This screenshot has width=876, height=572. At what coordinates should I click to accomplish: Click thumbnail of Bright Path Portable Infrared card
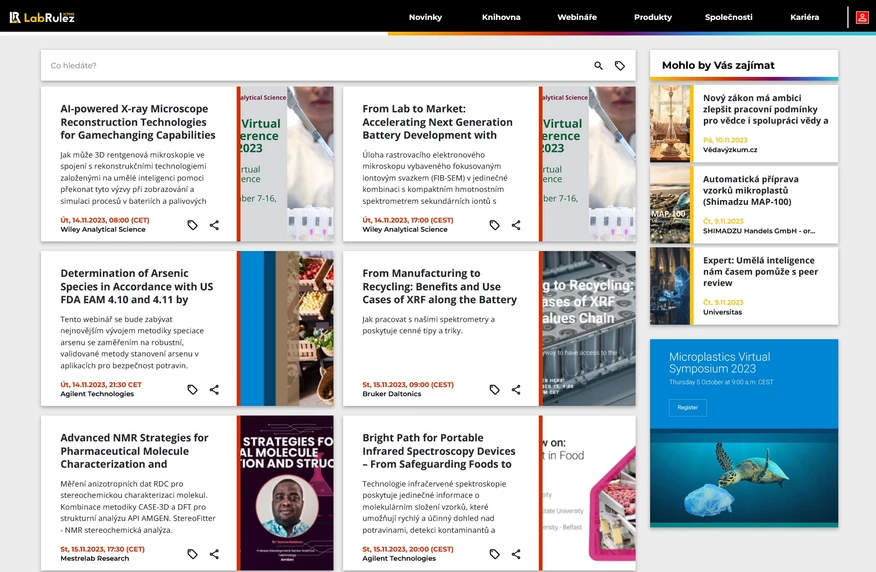tap(589, 493)
